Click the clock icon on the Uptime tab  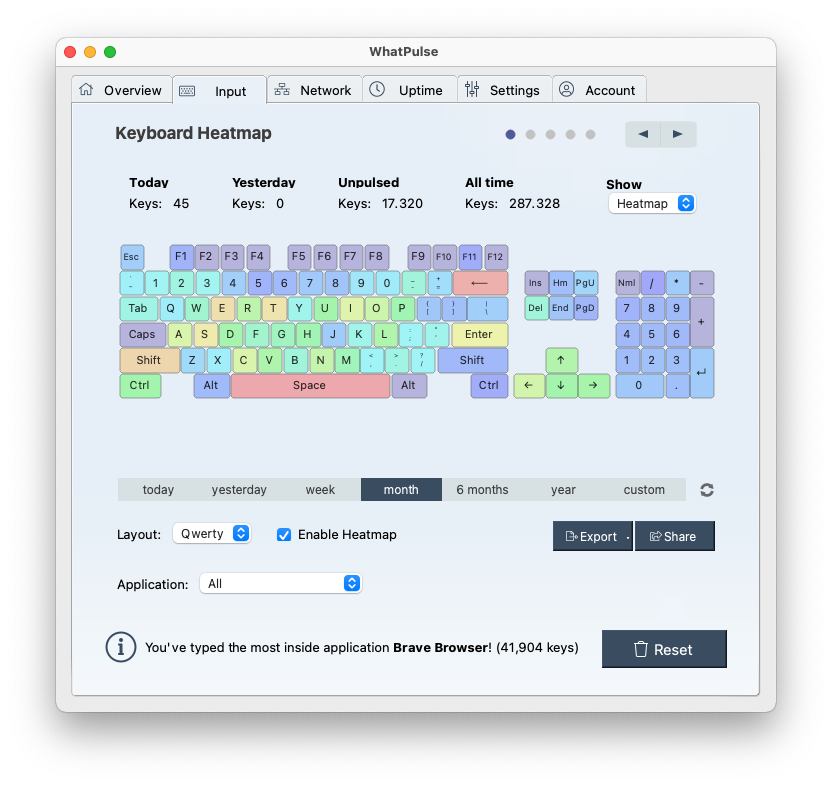tap(377, 89)
